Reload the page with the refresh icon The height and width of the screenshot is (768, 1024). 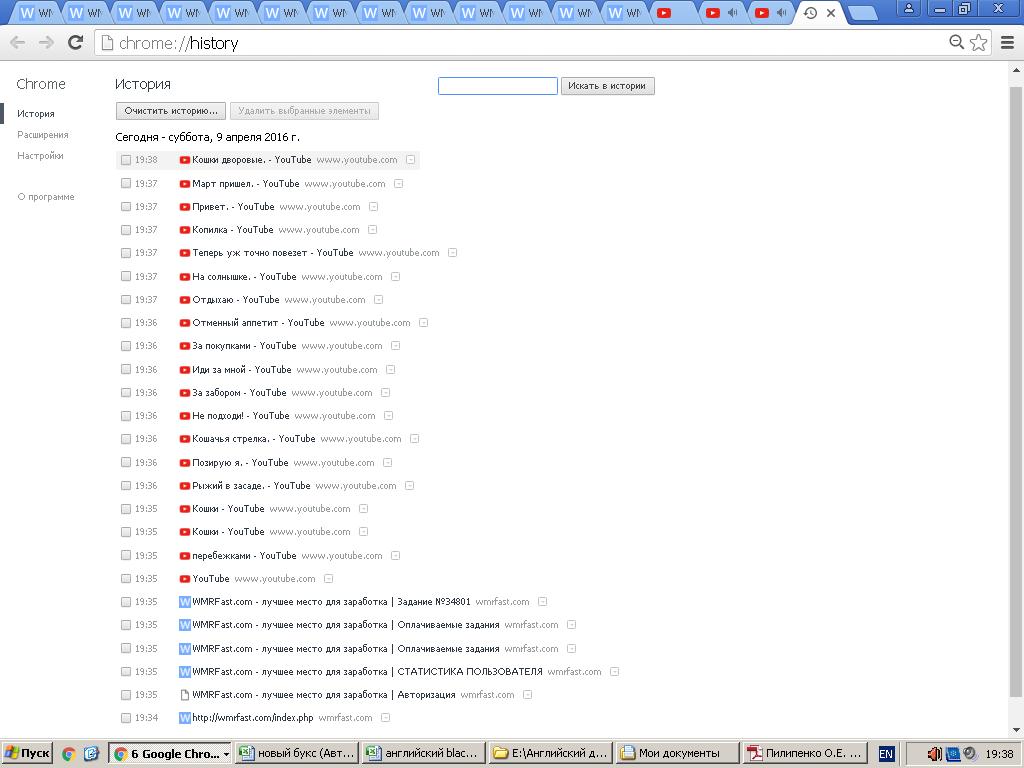click(x=76, y=42)
